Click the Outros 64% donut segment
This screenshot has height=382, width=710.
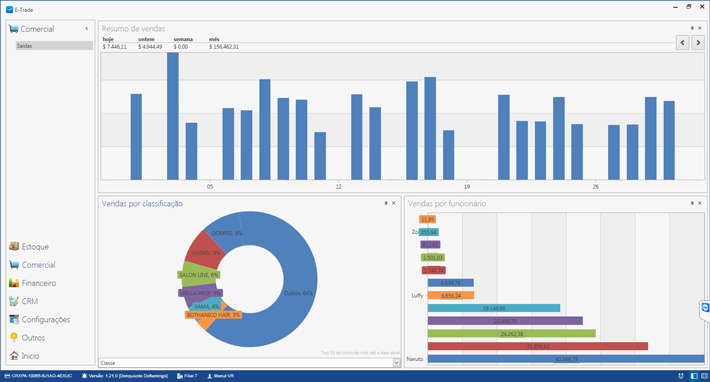[x=299, y=293]
